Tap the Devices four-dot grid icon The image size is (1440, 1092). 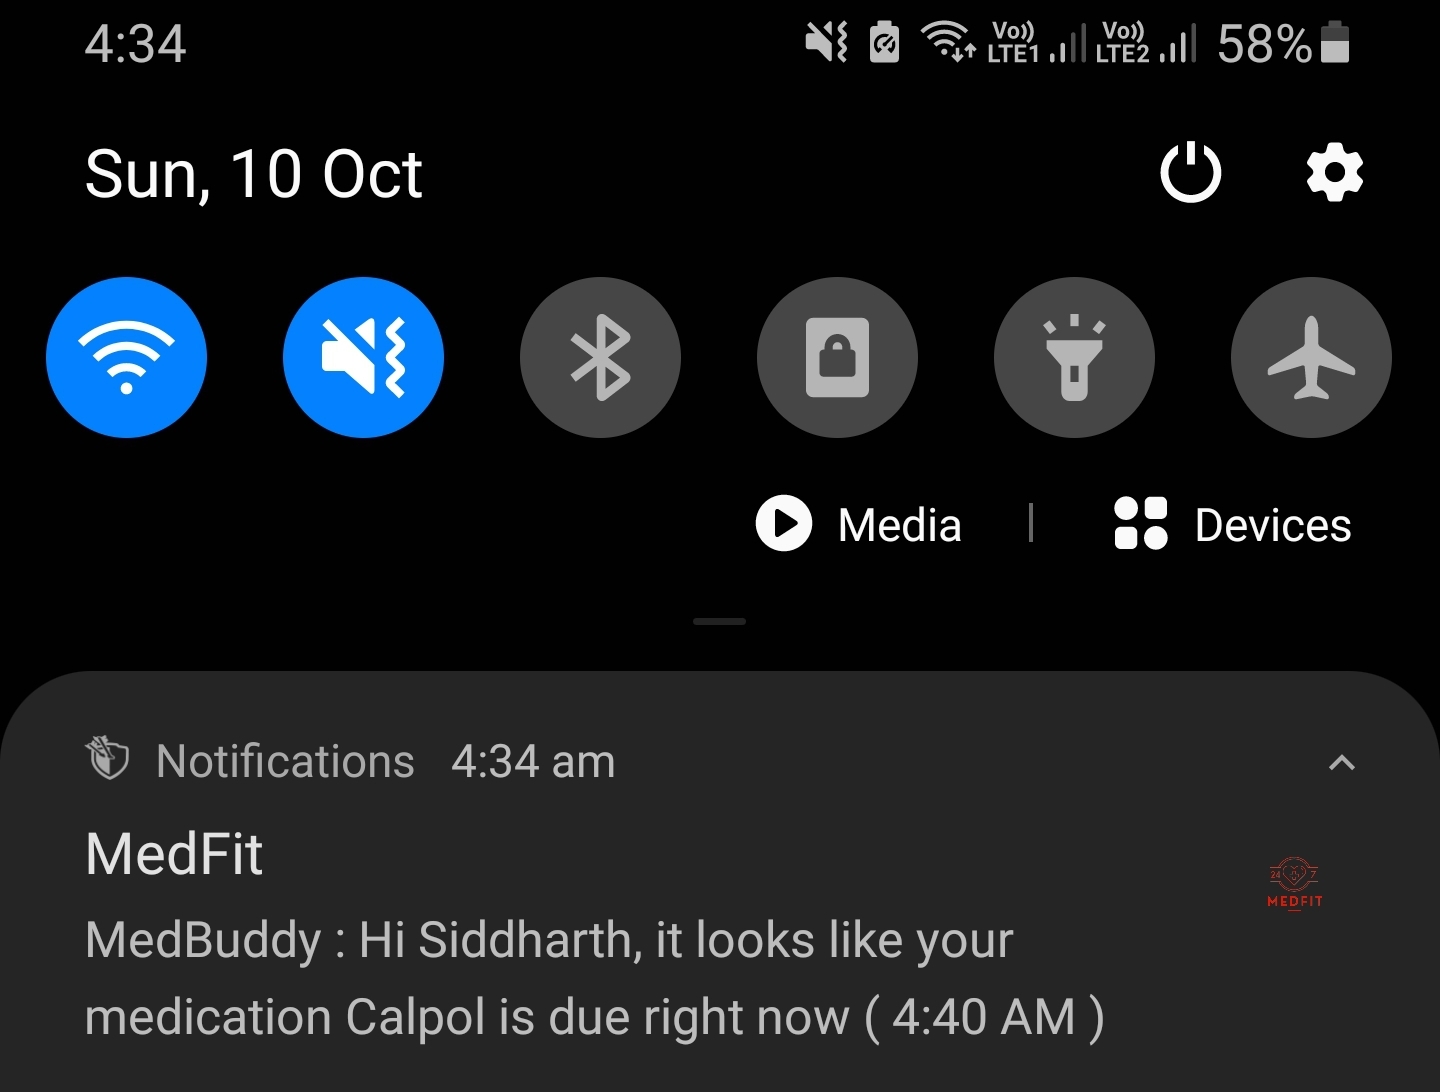point(1140,523)
